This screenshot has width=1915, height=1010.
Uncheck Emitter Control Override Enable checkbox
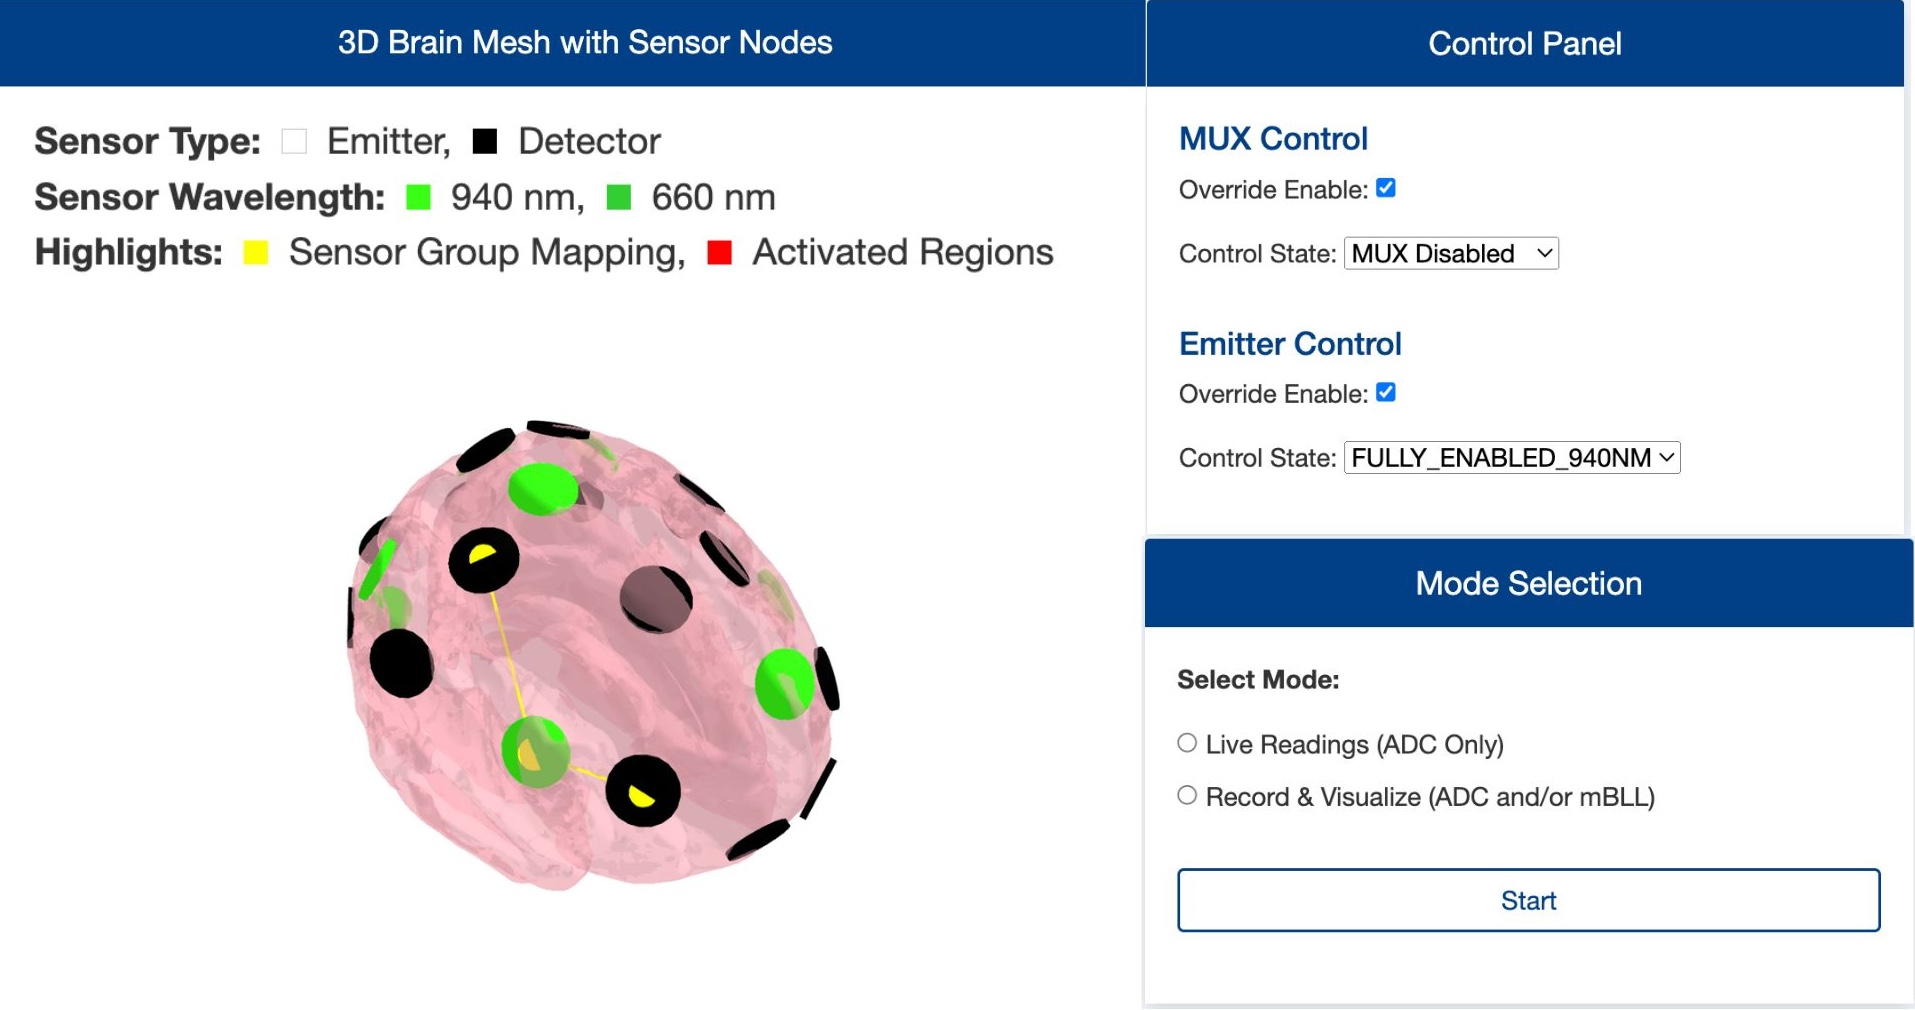click(1386, 393)
